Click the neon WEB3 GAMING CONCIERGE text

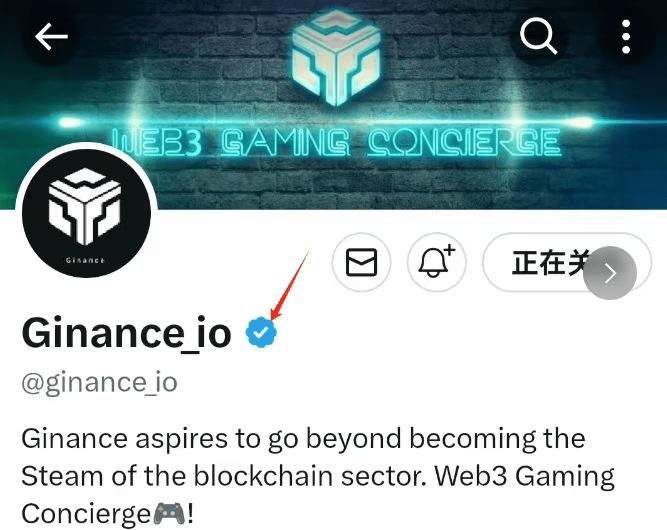336,142
